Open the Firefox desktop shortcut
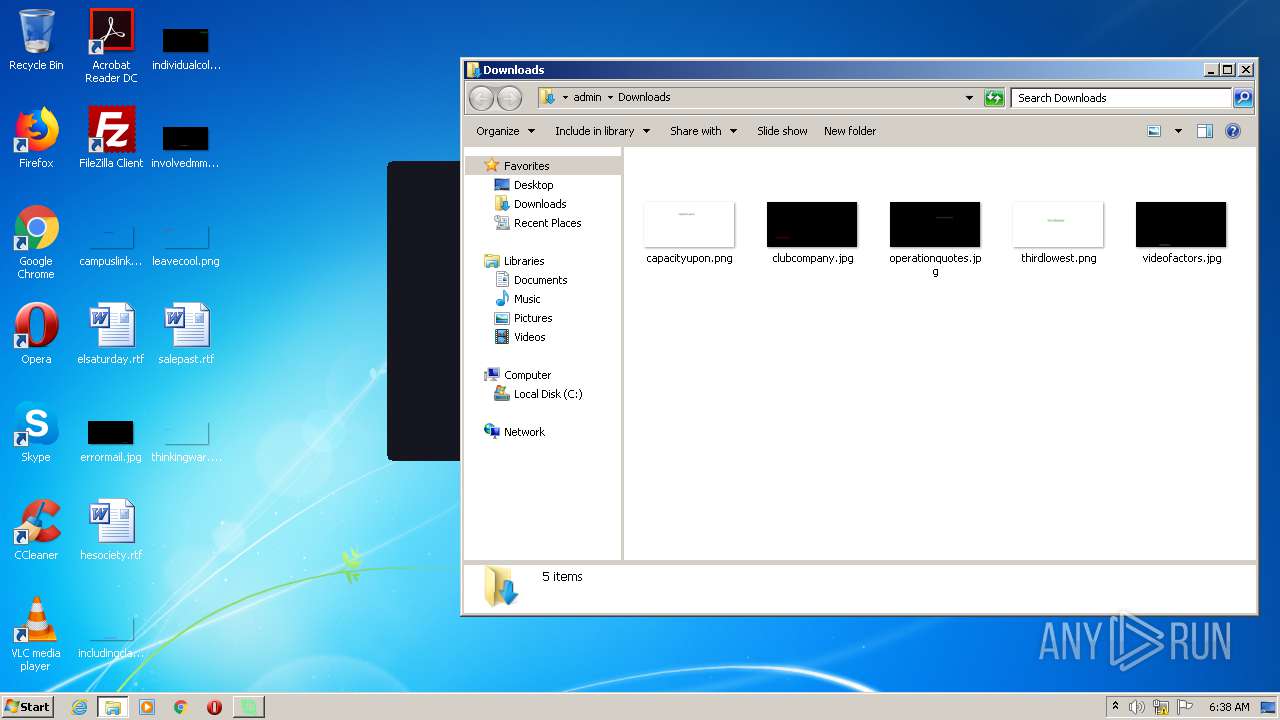 pos(36,138)
